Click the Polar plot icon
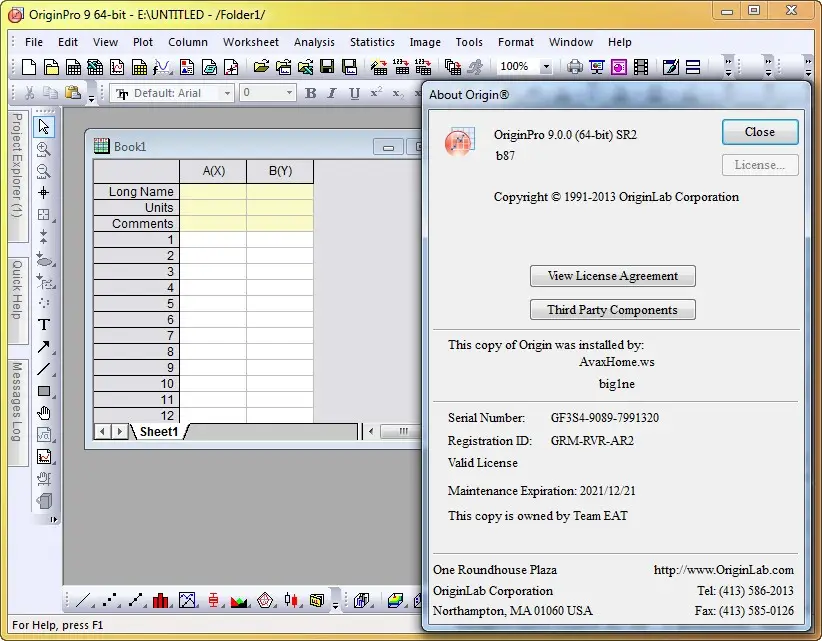The height and width of the screenshot is (641, 822). [265, 600]
